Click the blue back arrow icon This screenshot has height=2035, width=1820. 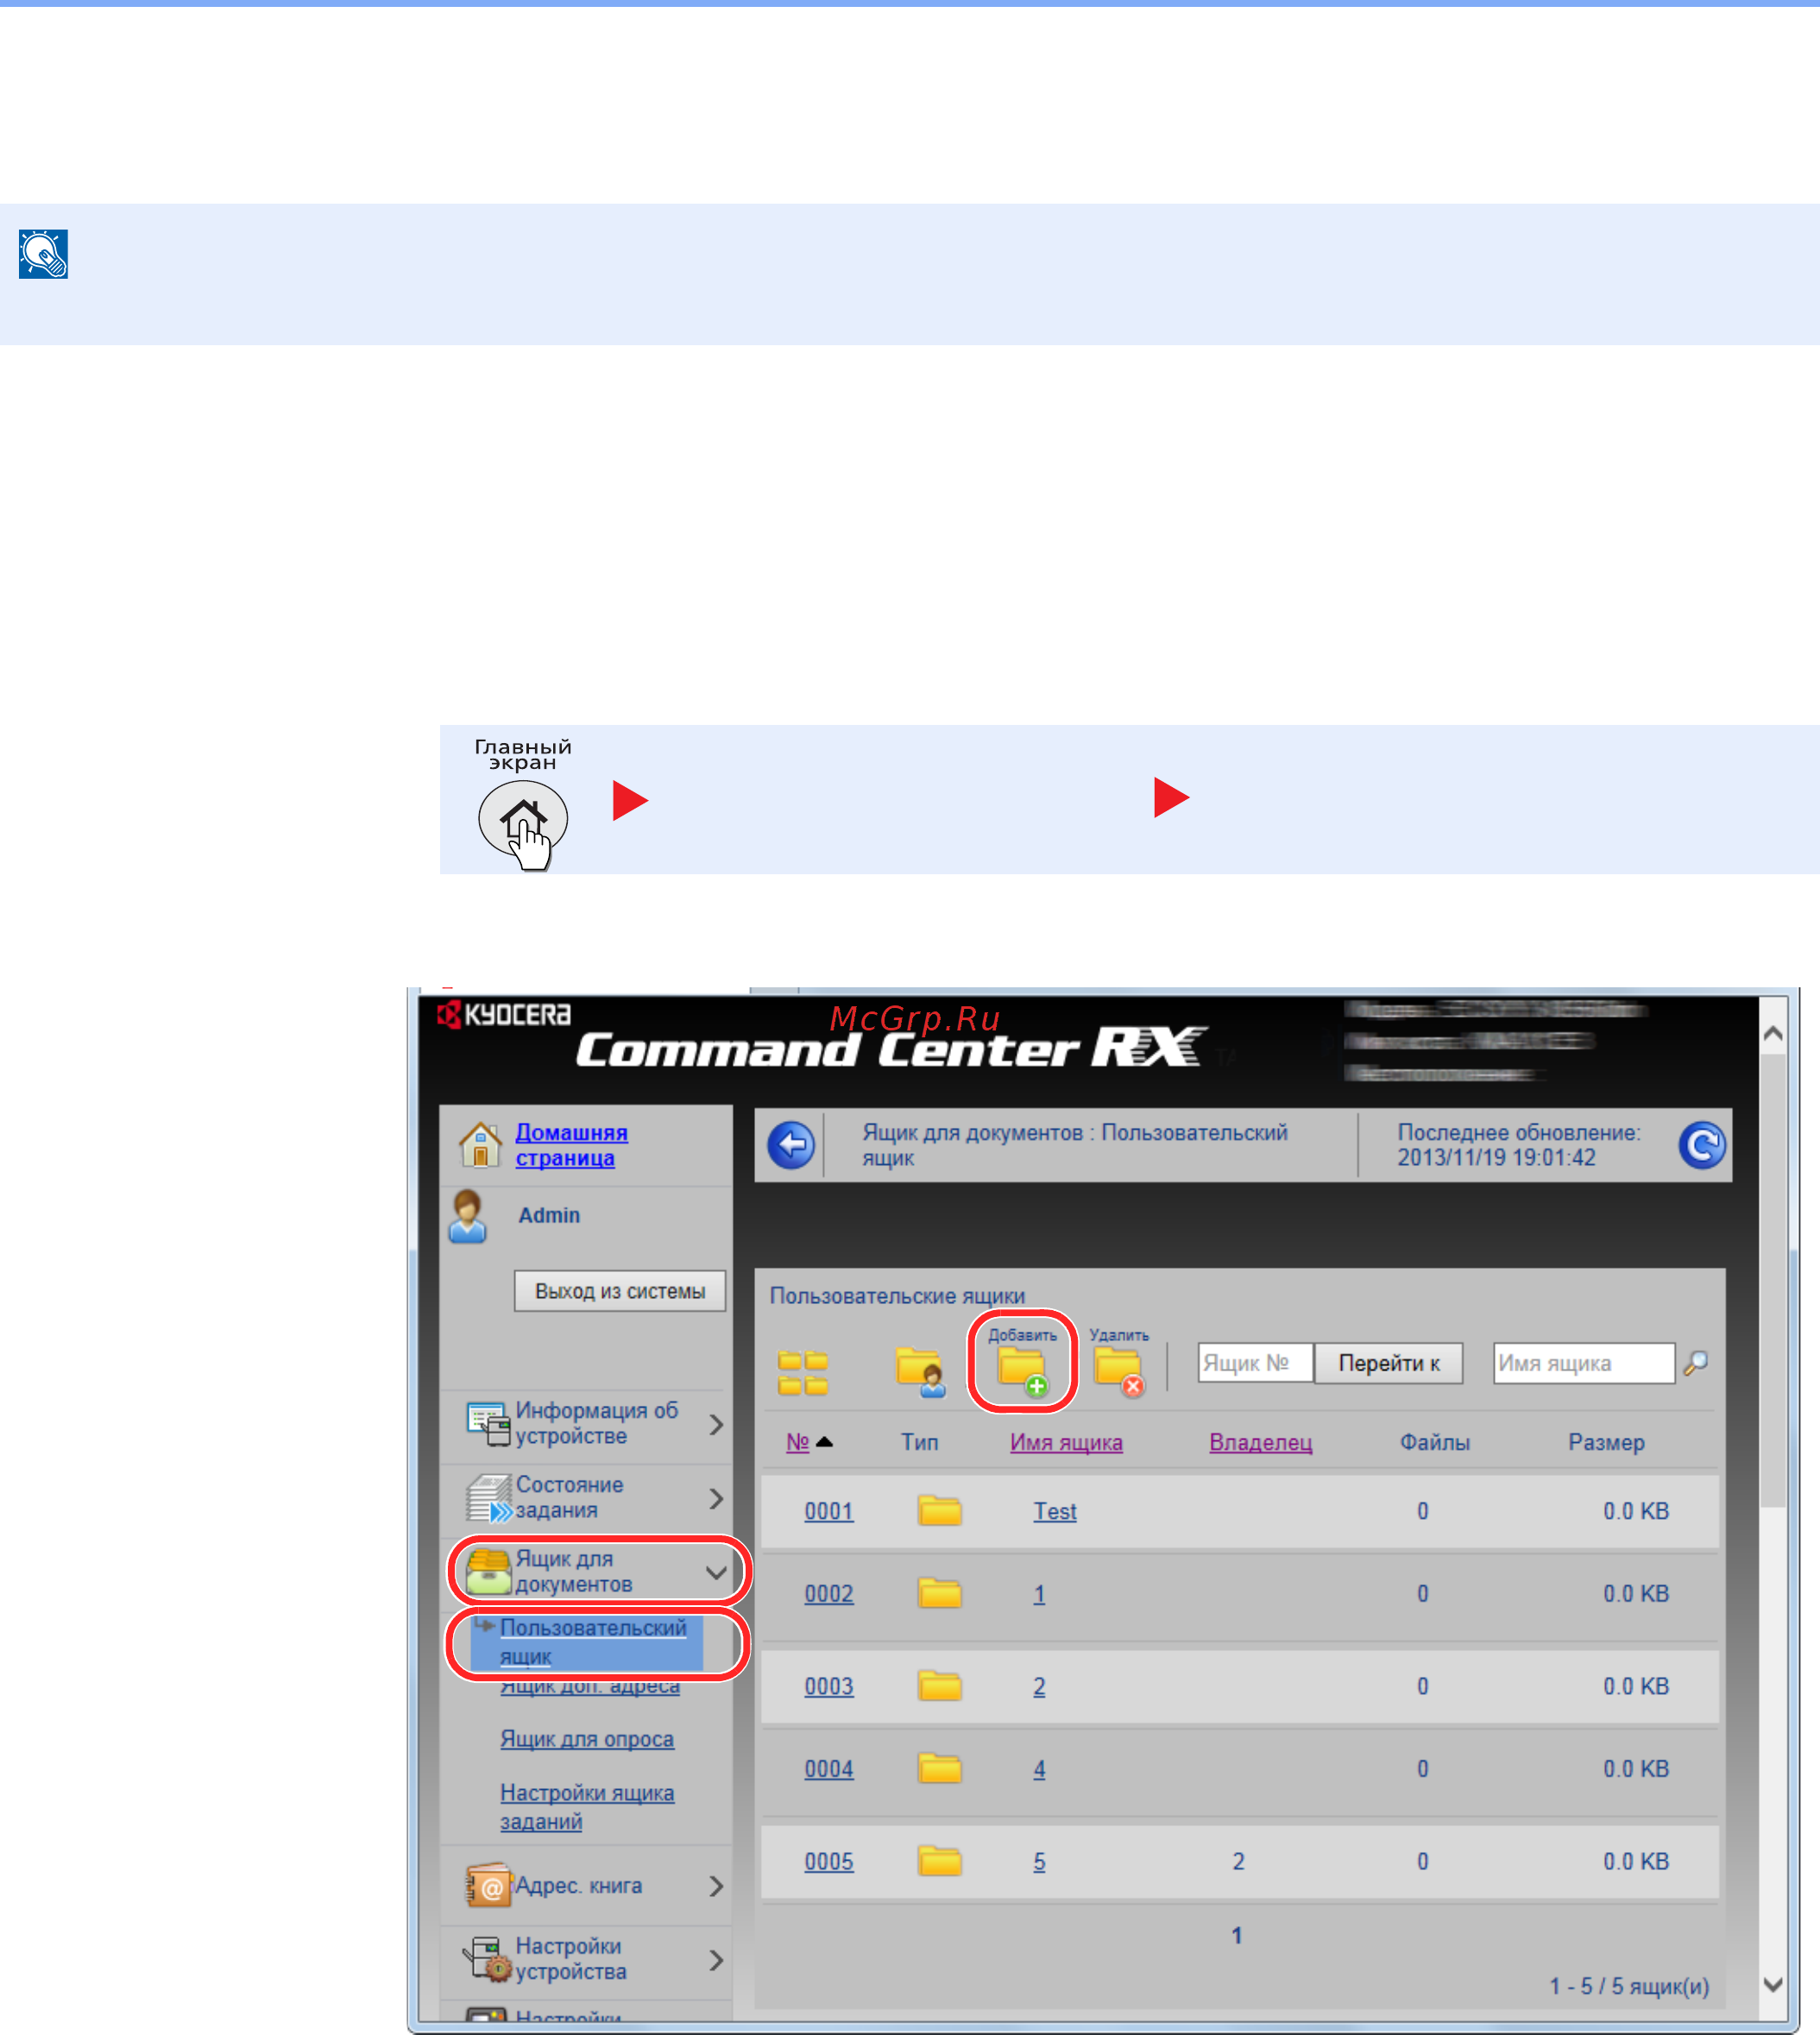(791, 1145)
